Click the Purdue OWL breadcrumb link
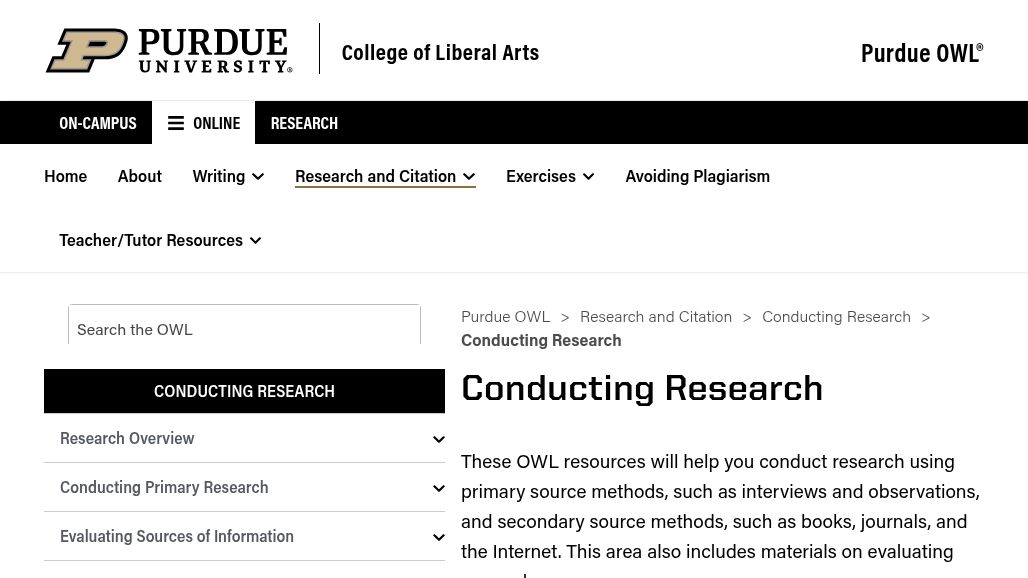Viewport: 1028px width, 578px height. (x=505, y=315)
